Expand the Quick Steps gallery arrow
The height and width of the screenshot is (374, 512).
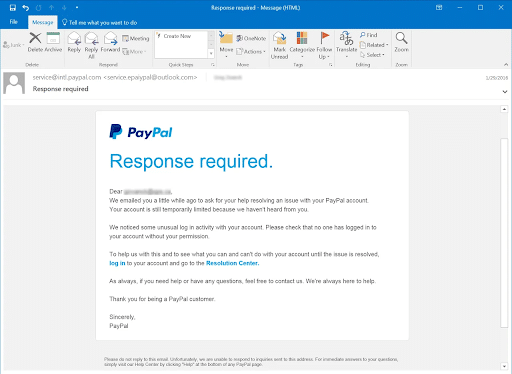click(x=211, y=53)
